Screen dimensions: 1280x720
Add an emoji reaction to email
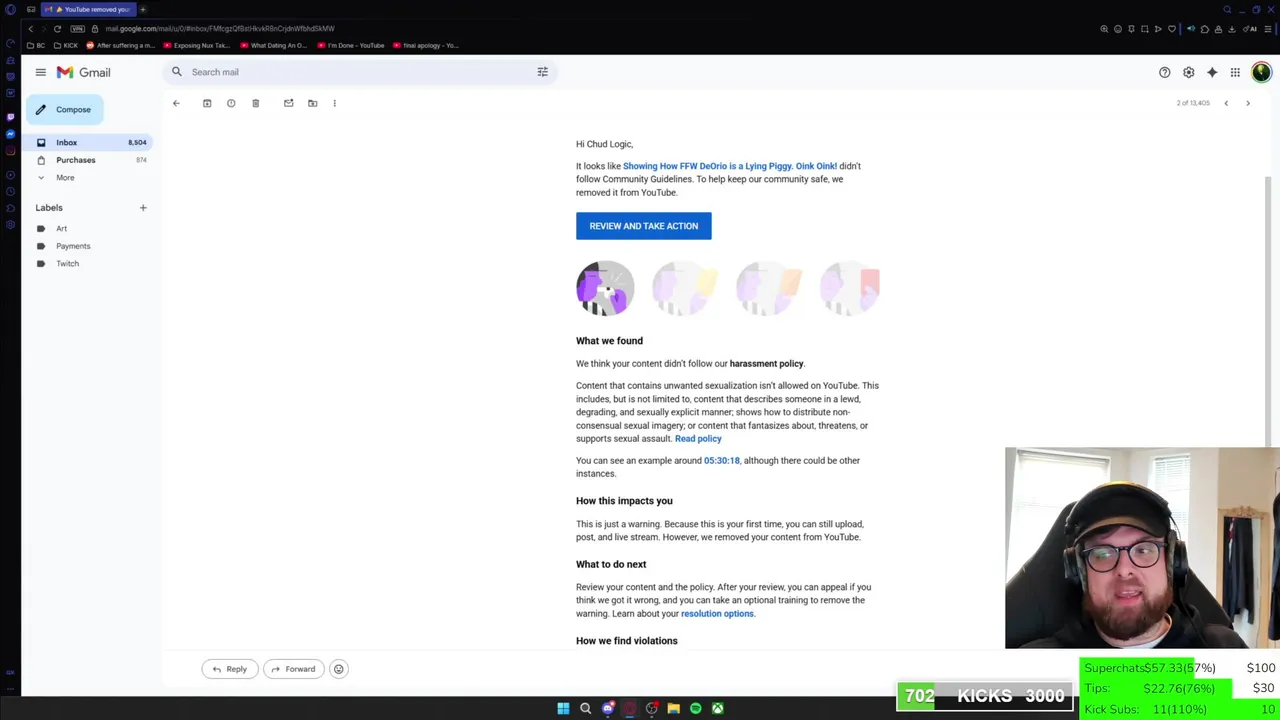point(338,669)
